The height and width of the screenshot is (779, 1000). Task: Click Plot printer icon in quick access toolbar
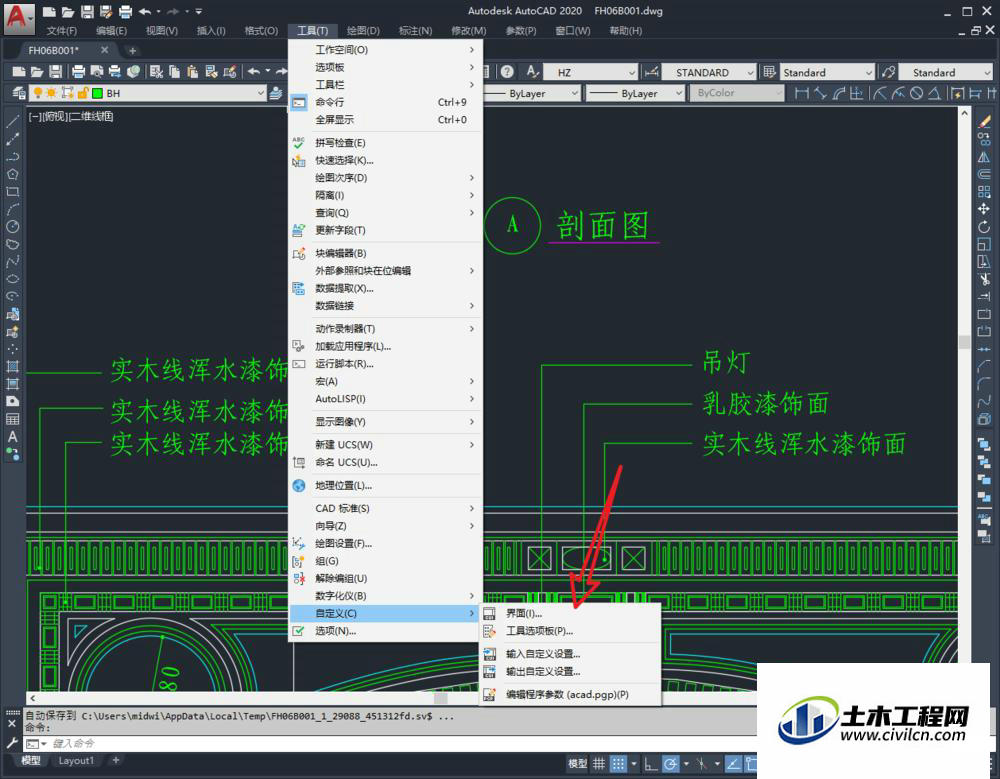tap(126, 11)
